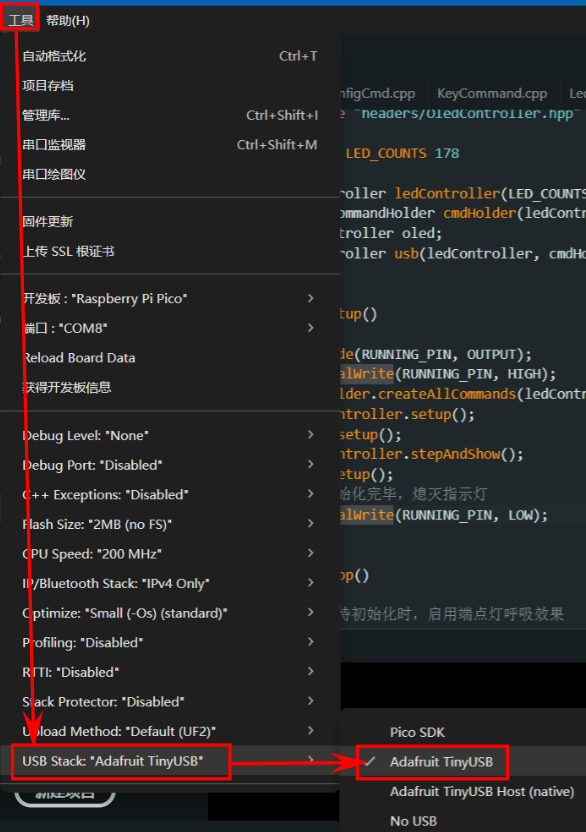Image resolution: width=586 pixels, height=832 pixels.
Task: Expand the Optimize Small (-Os) submenu
Action: (170, 613)
